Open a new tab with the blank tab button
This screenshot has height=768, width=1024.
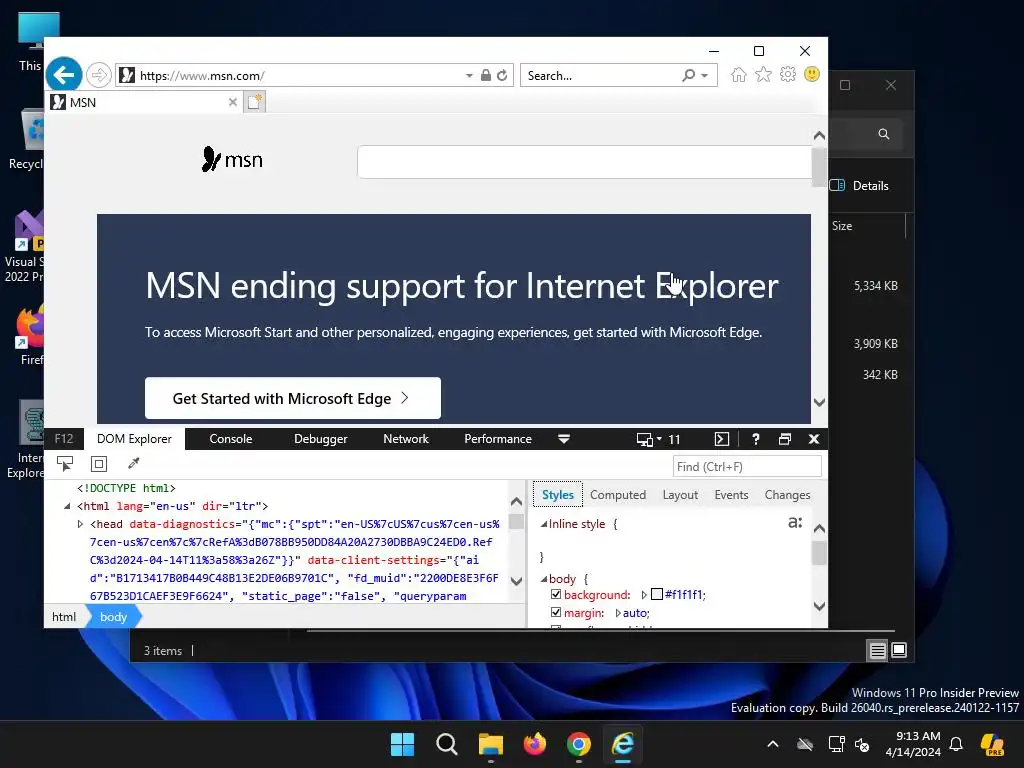[x=255, y=102]
